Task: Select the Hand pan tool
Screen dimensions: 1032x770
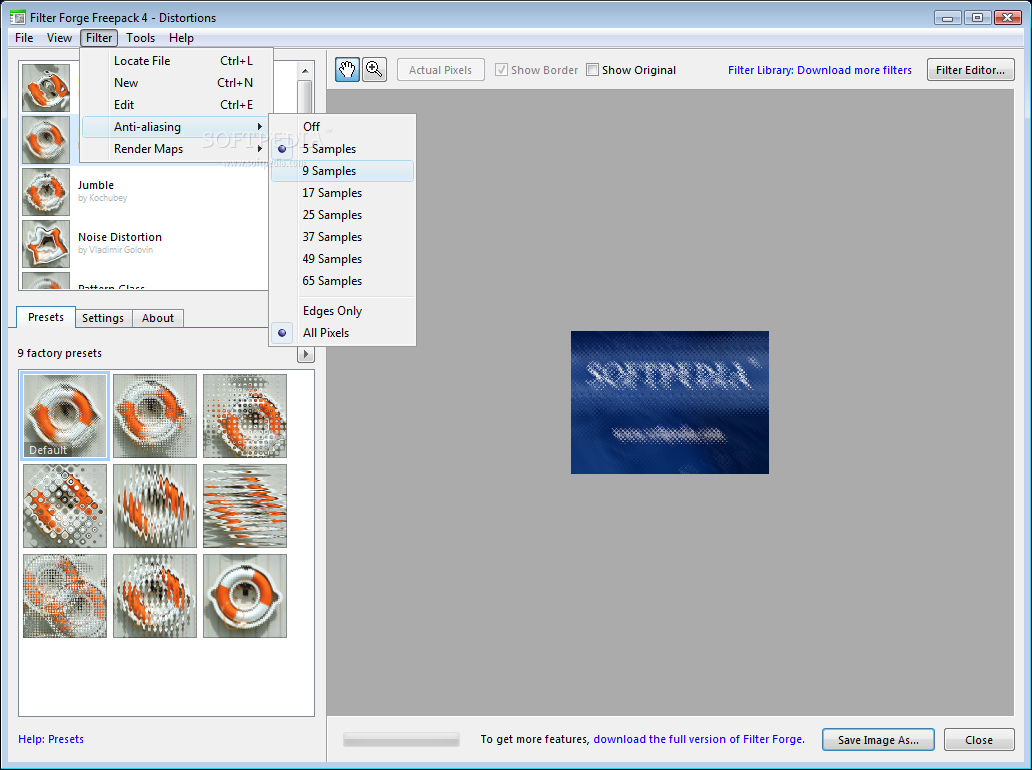Action: coord(347,70)
